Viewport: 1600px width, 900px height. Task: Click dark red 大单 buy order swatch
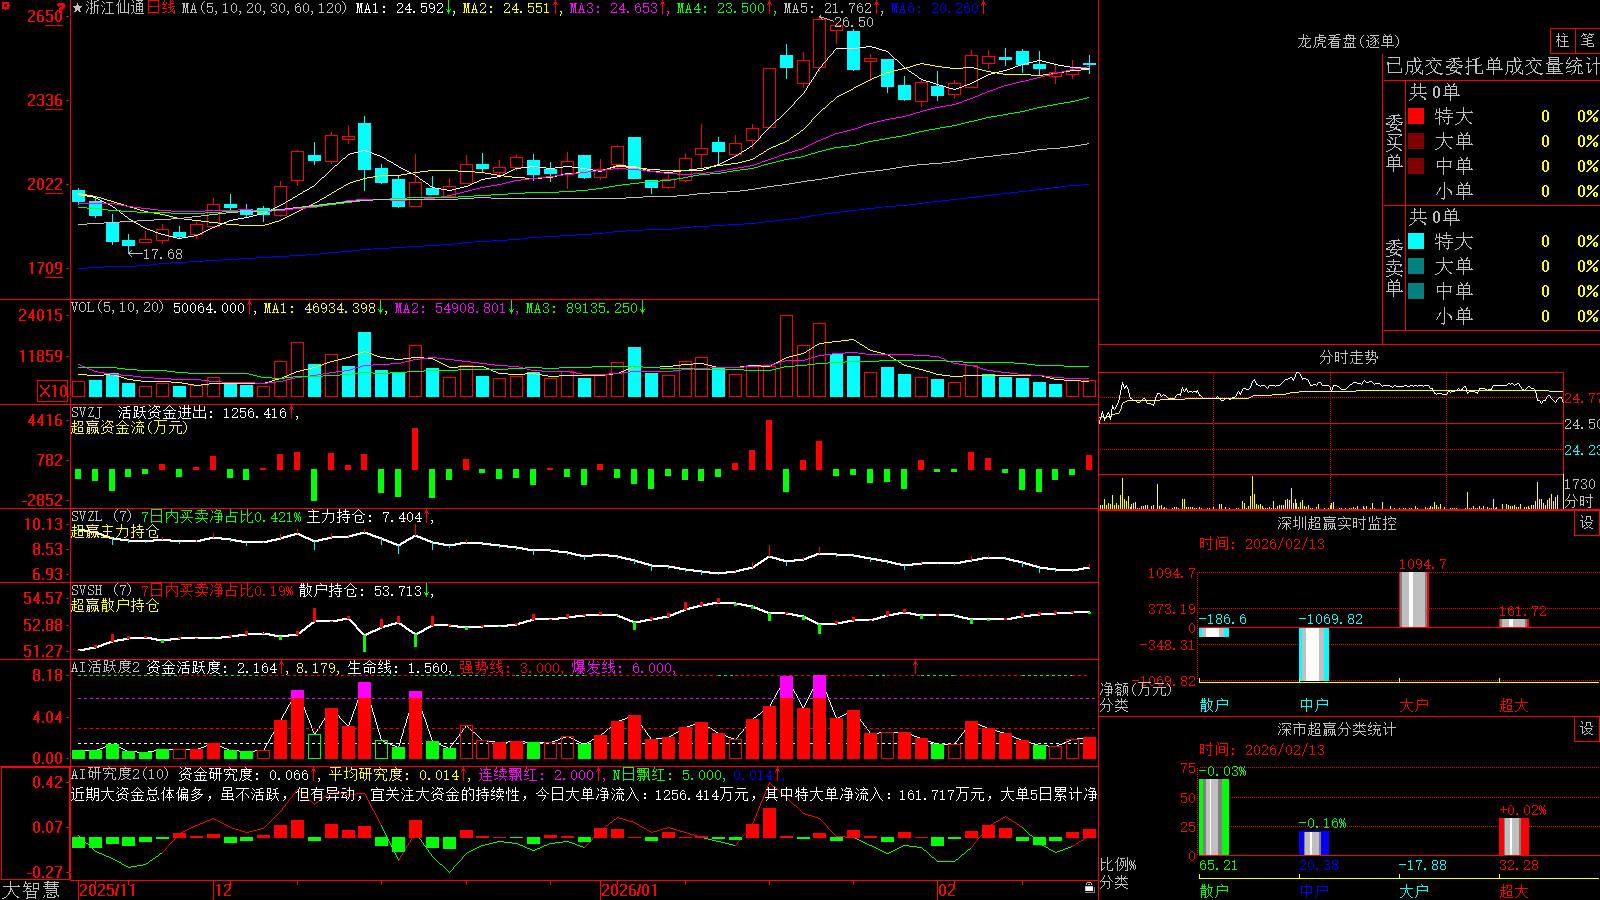[x=1416, y=141]
